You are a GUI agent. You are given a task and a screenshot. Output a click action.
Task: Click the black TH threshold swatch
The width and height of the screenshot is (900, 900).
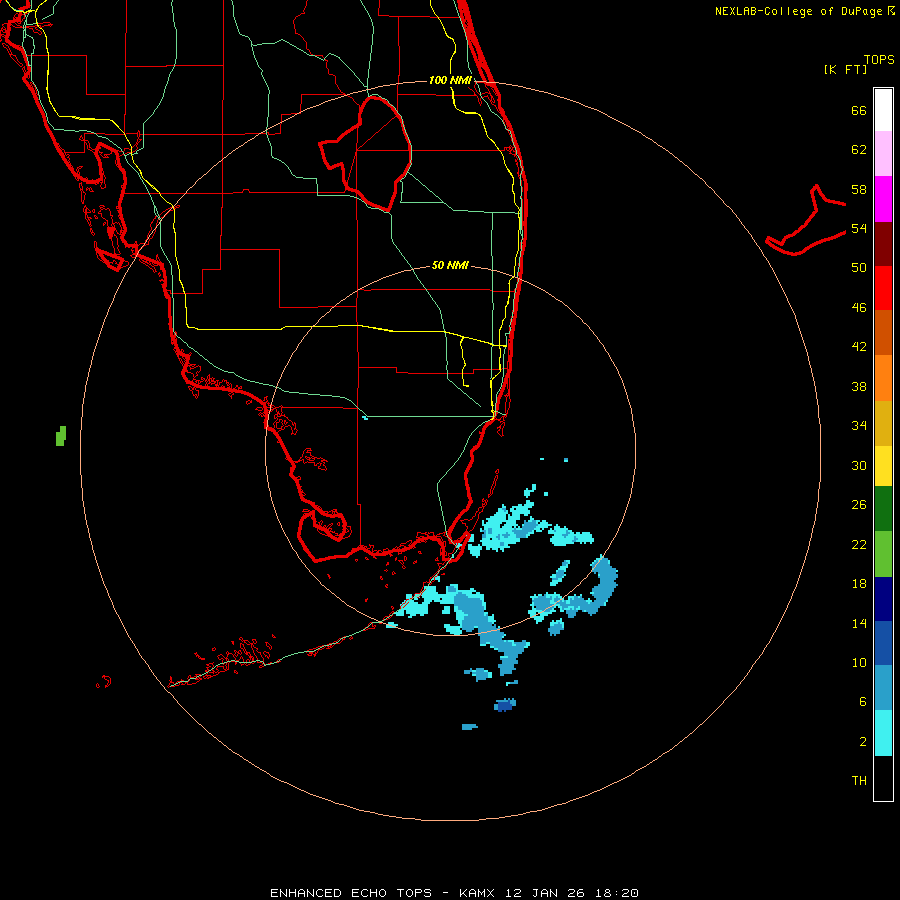(883, 778)
